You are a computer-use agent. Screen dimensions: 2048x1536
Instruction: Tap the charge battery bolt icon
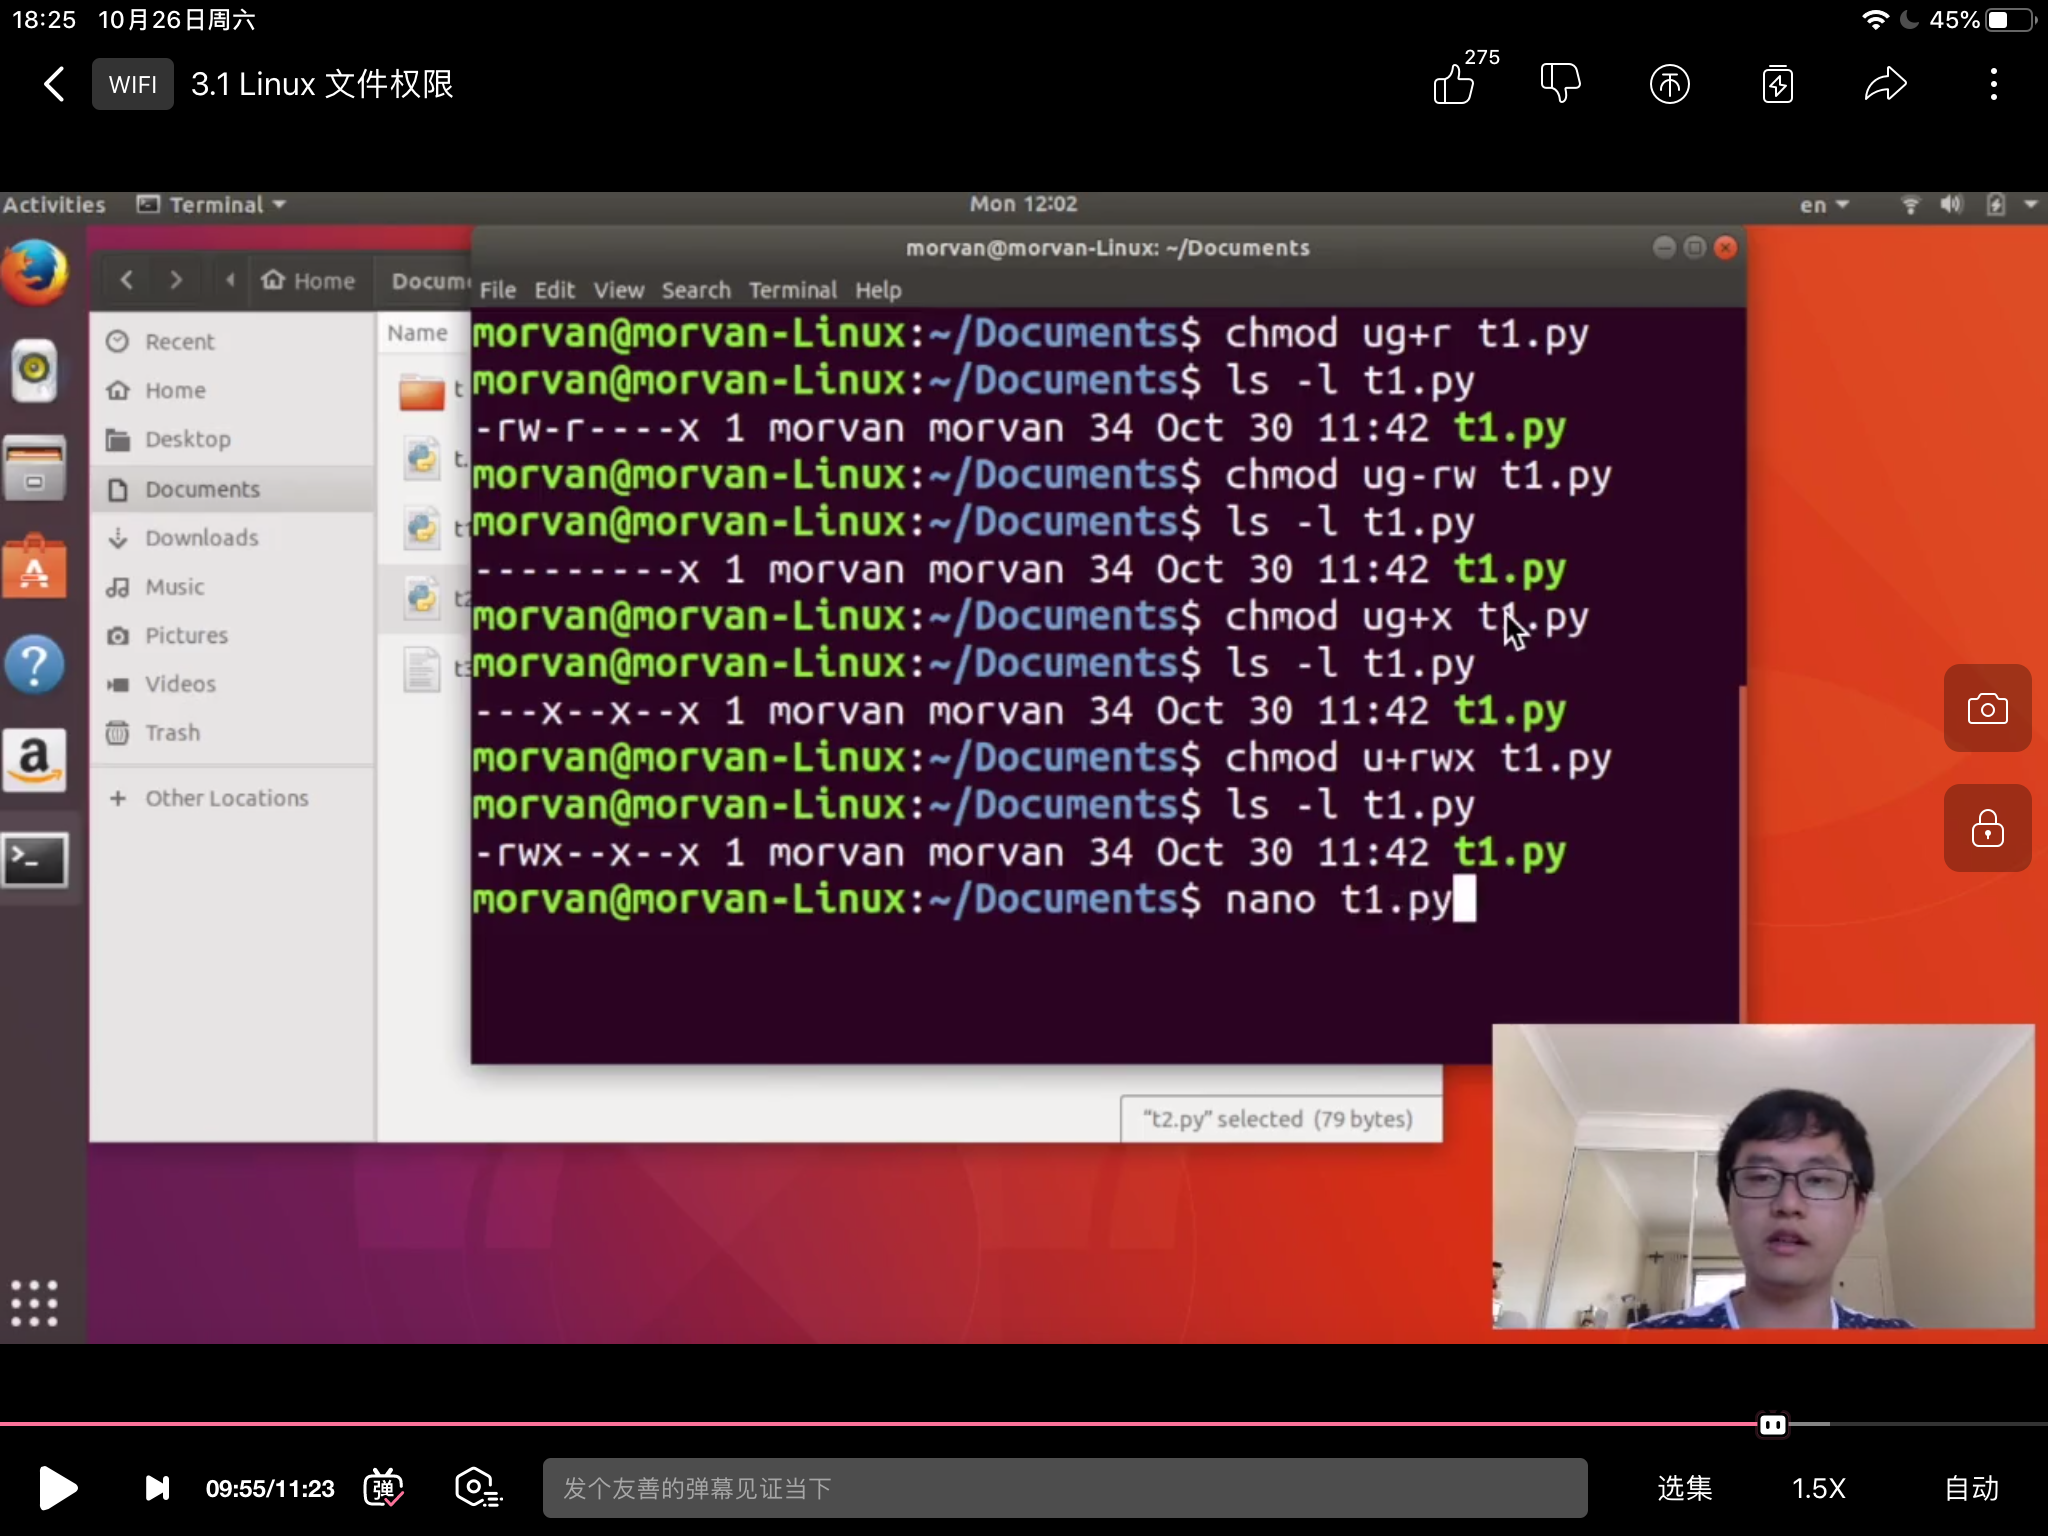[1777, 84]
